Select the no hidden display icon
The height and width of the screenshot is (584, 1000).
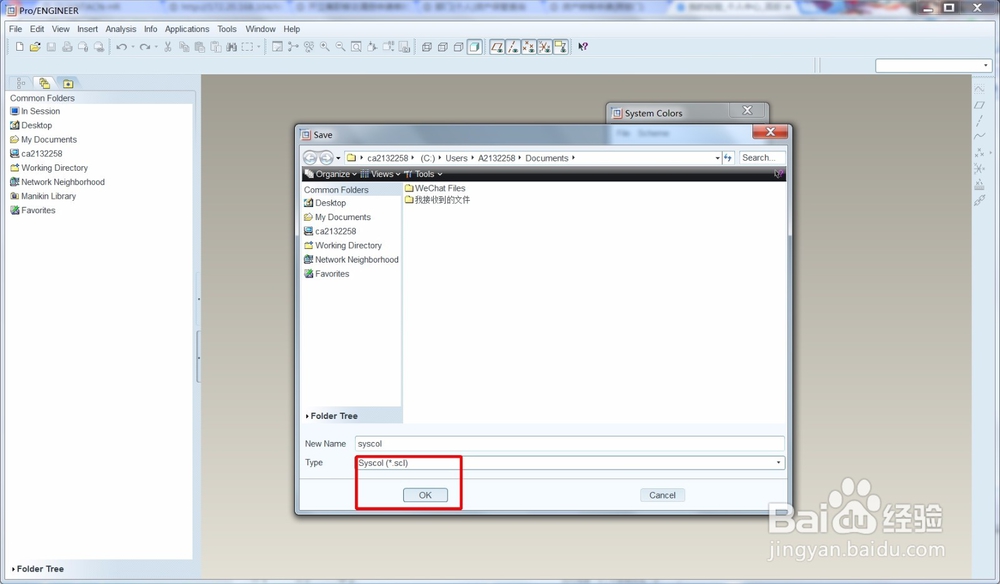click(x=459, y=47)
